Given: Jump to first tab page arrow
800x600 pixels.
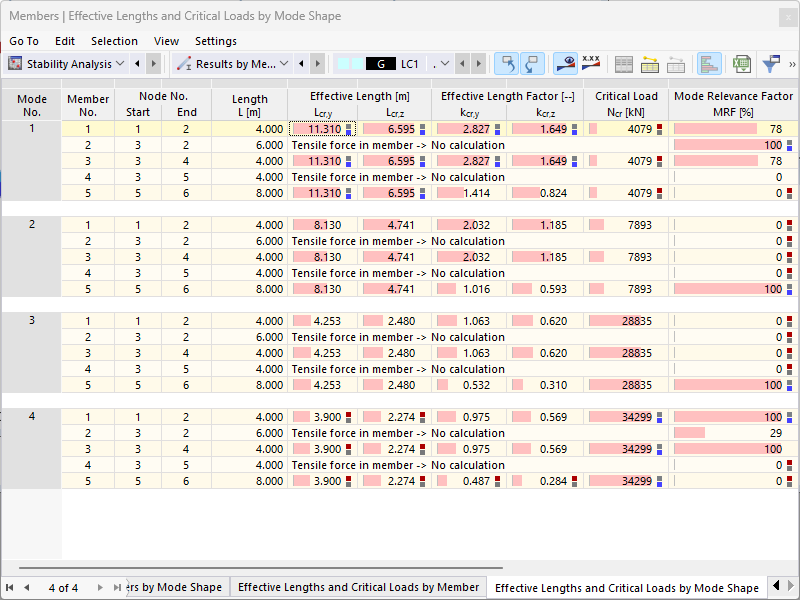Looking at the screenshot, I should 9,588.
